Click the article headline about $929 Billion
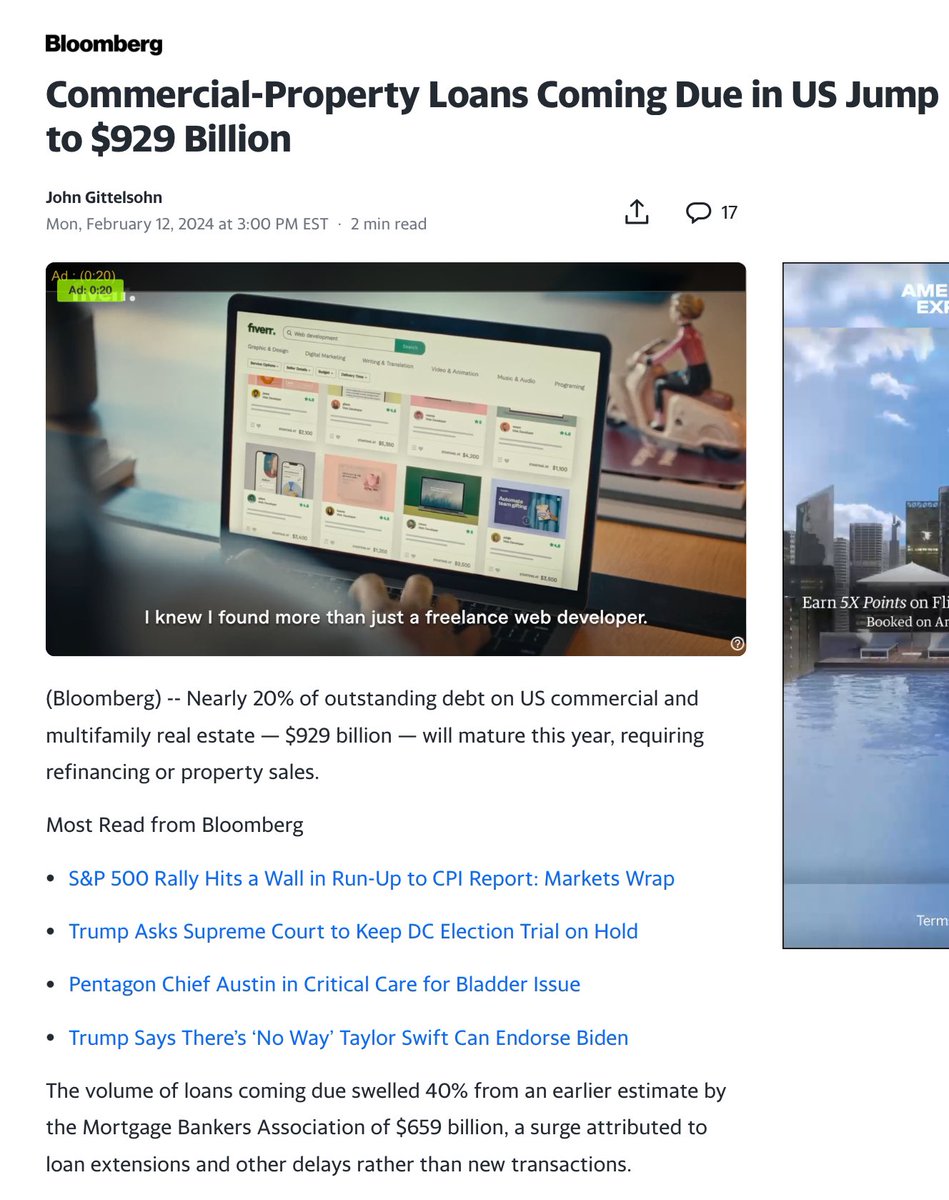Image resolution: width=949 pixels, height=1200 pixels. [492, 117]
